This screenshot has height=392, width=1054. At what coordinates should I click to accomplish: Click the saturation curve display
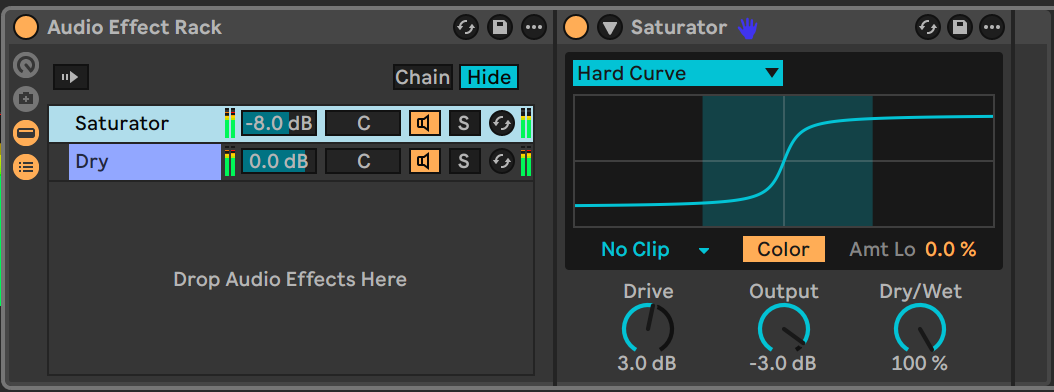(784, 161)
